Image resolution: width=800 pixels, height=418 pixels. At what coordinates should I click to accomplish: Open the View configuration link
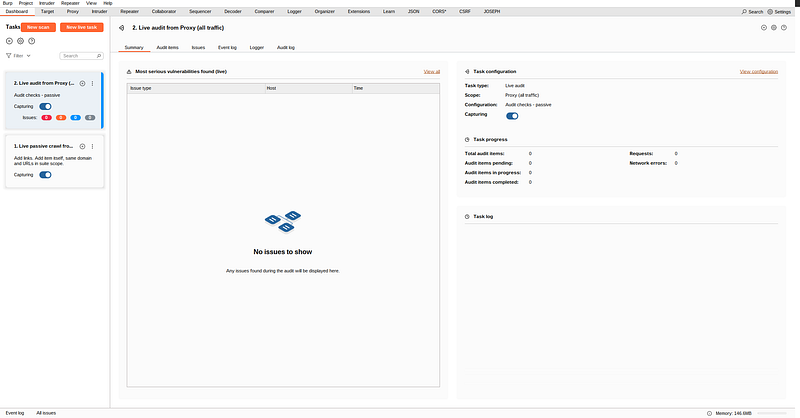pos(759,71)
